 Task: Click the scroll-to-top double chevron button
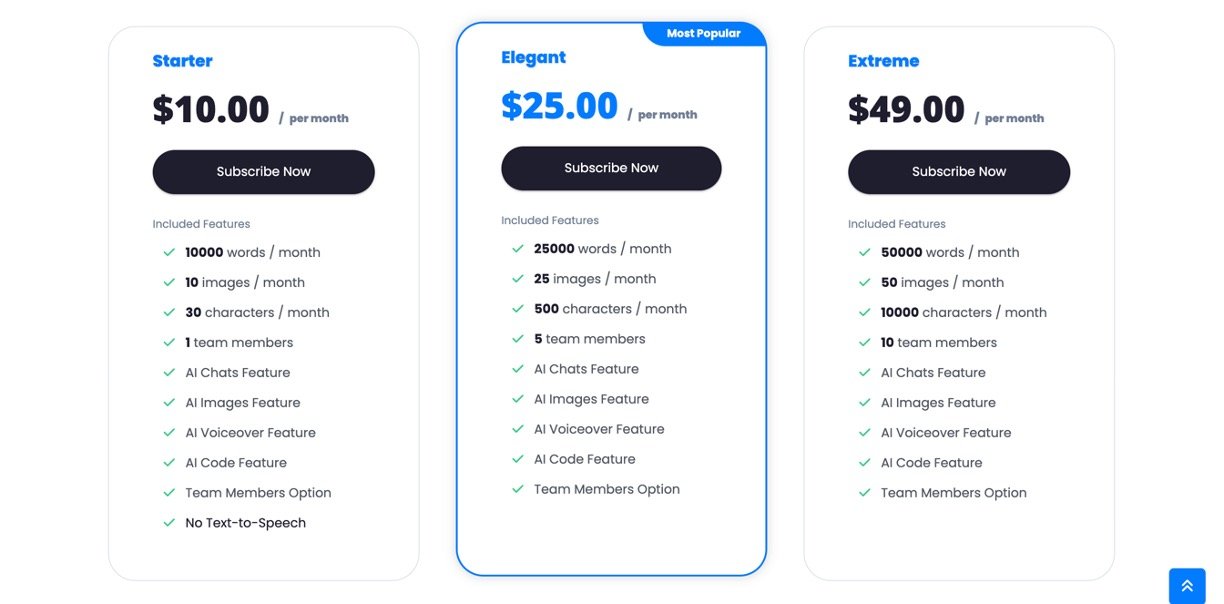pyautogui.click(x=1187, y=586)
